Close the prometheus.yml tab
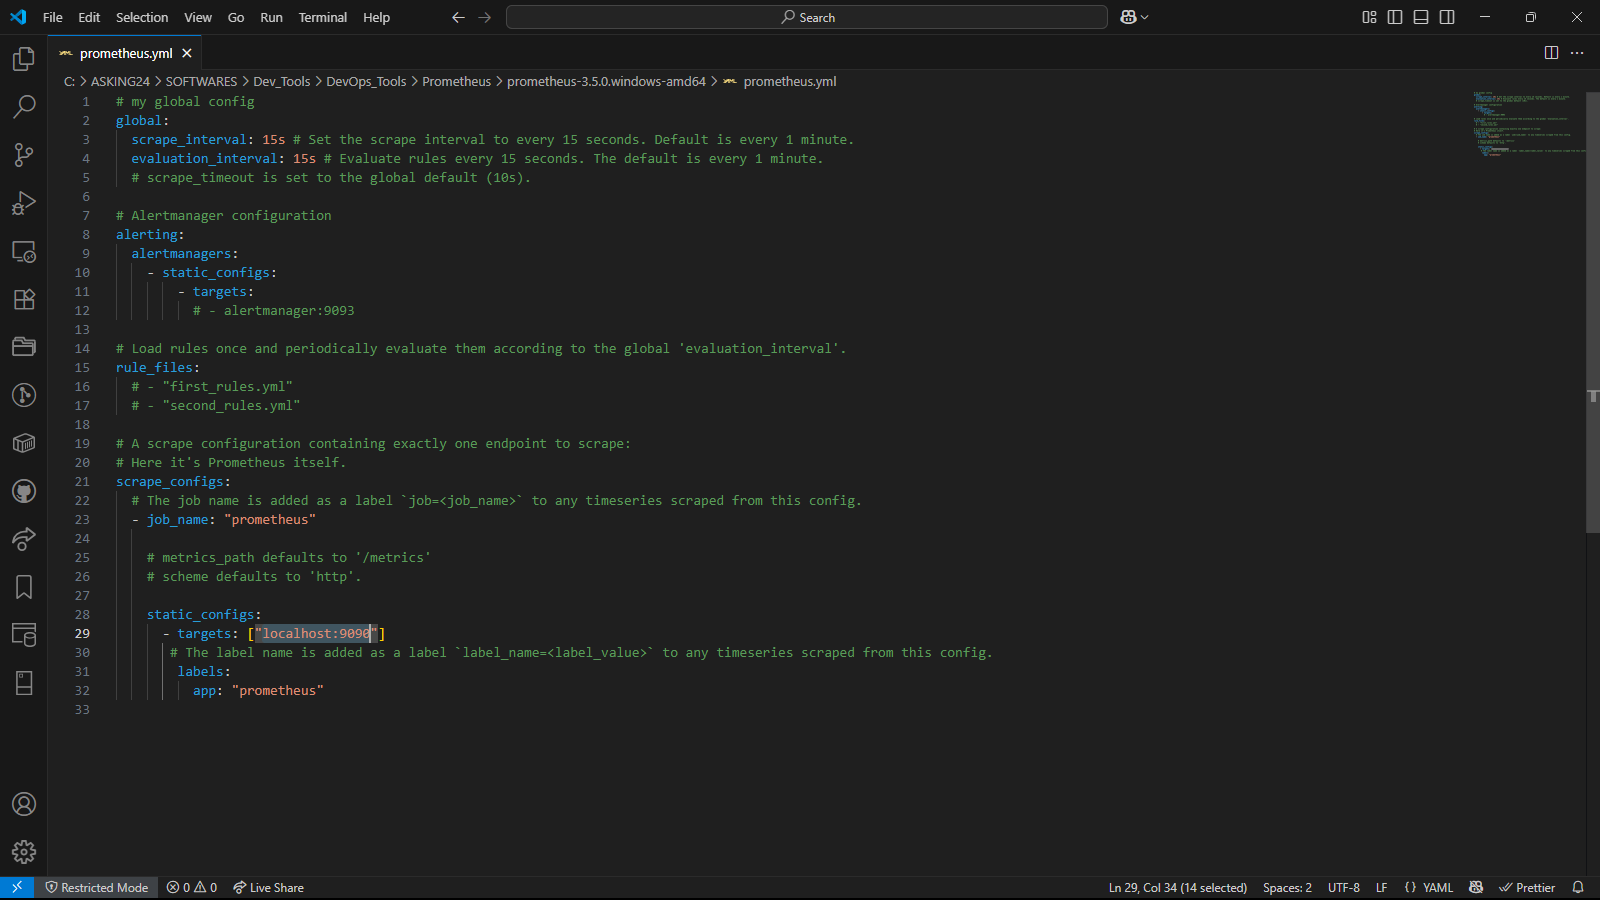The width and height of the screenshot is (1600, 900). coord(187,53)
